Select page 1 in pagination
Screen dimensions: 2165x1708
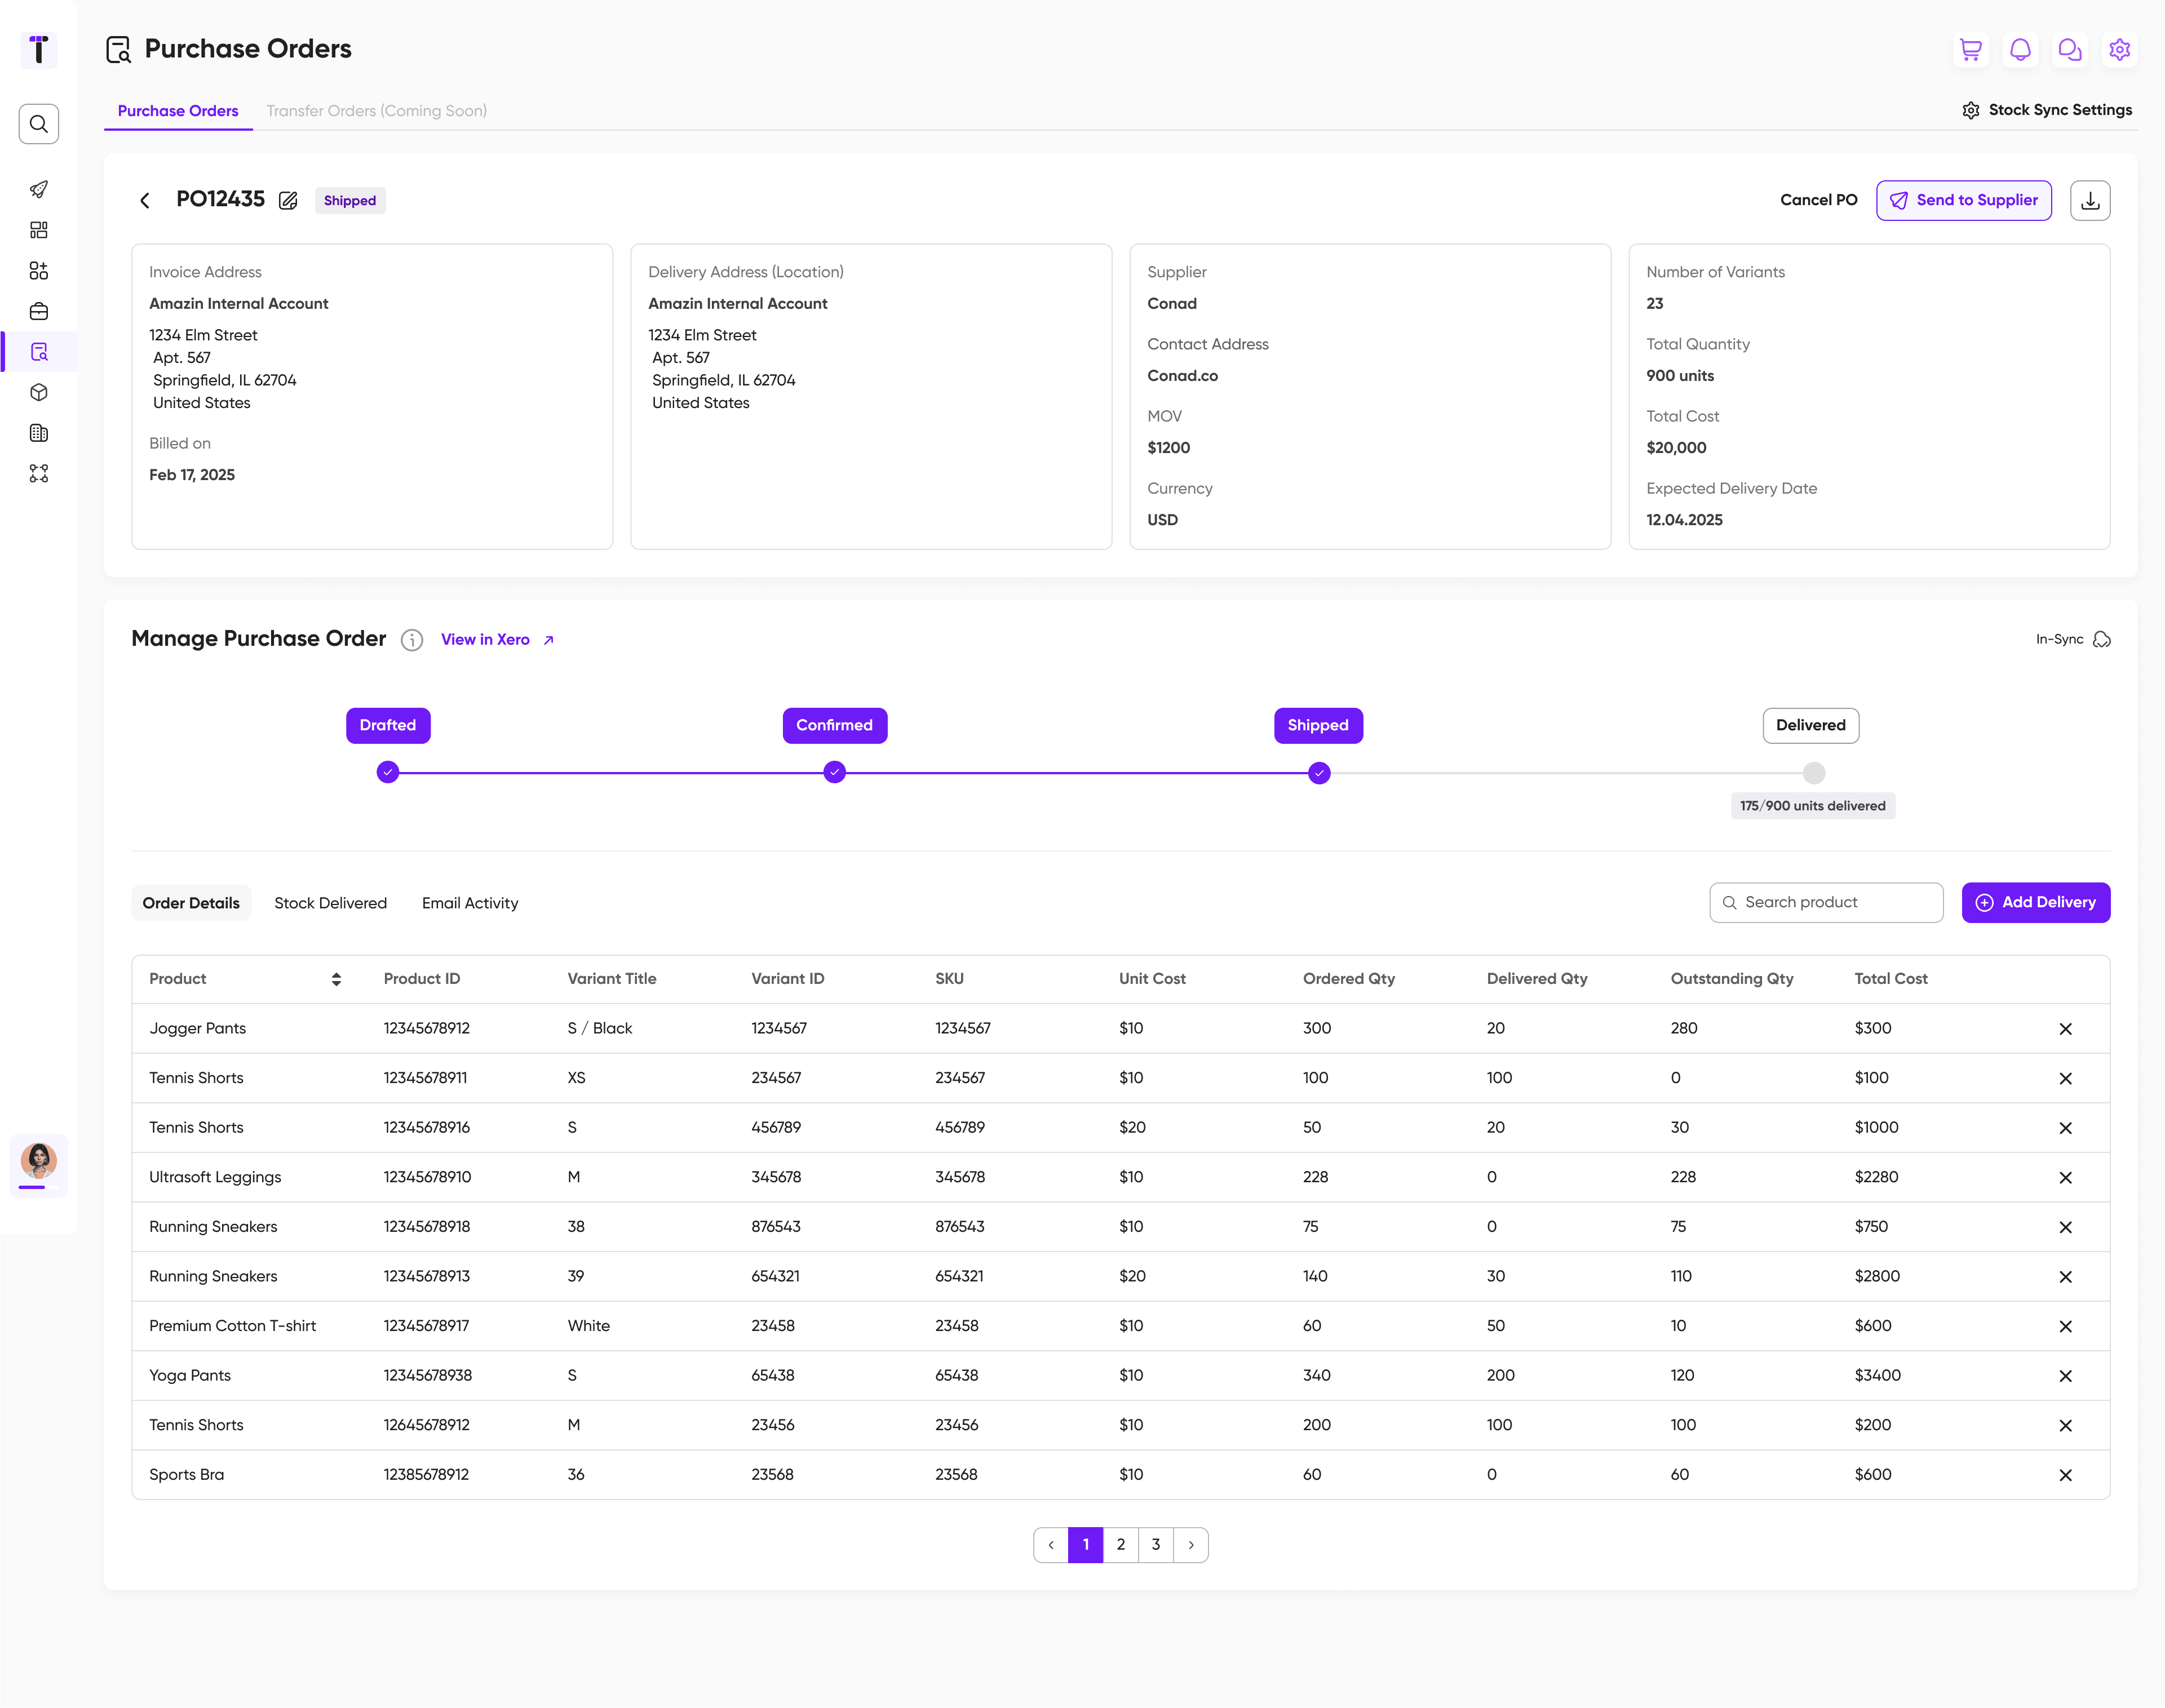click(1086, 1545)
